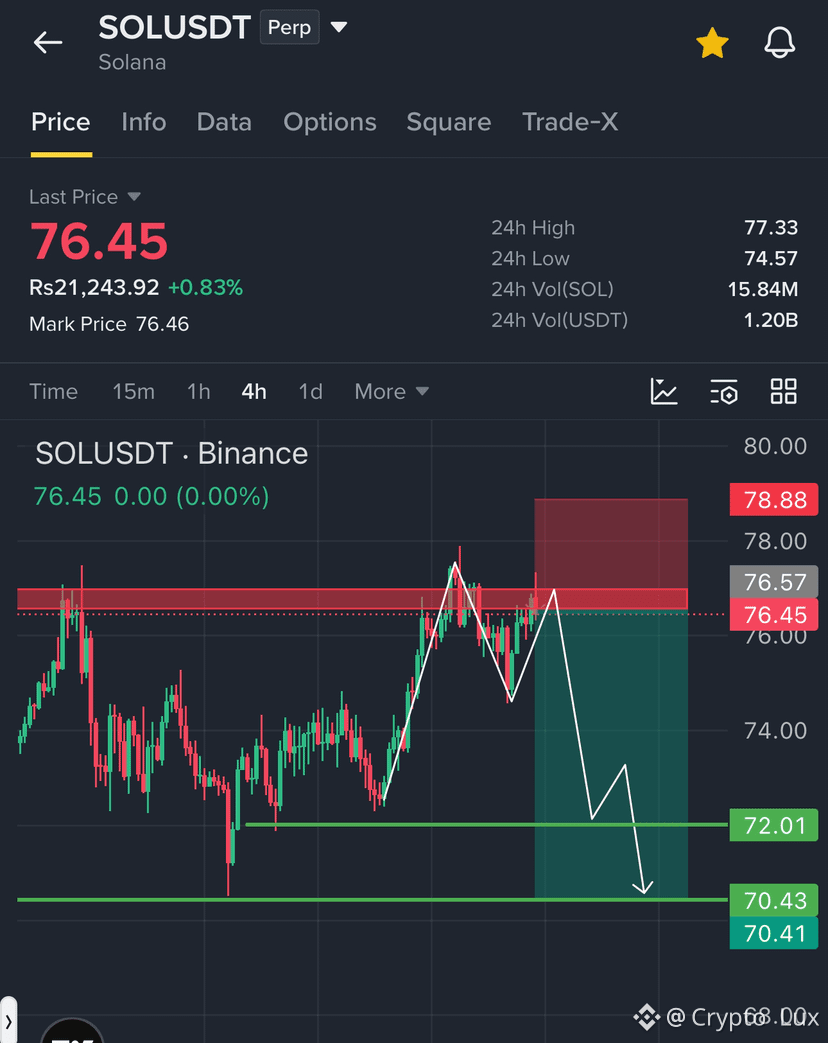Open the chart layout grid icon
The height and width of the screenshot is (1043, 828).
783,391
